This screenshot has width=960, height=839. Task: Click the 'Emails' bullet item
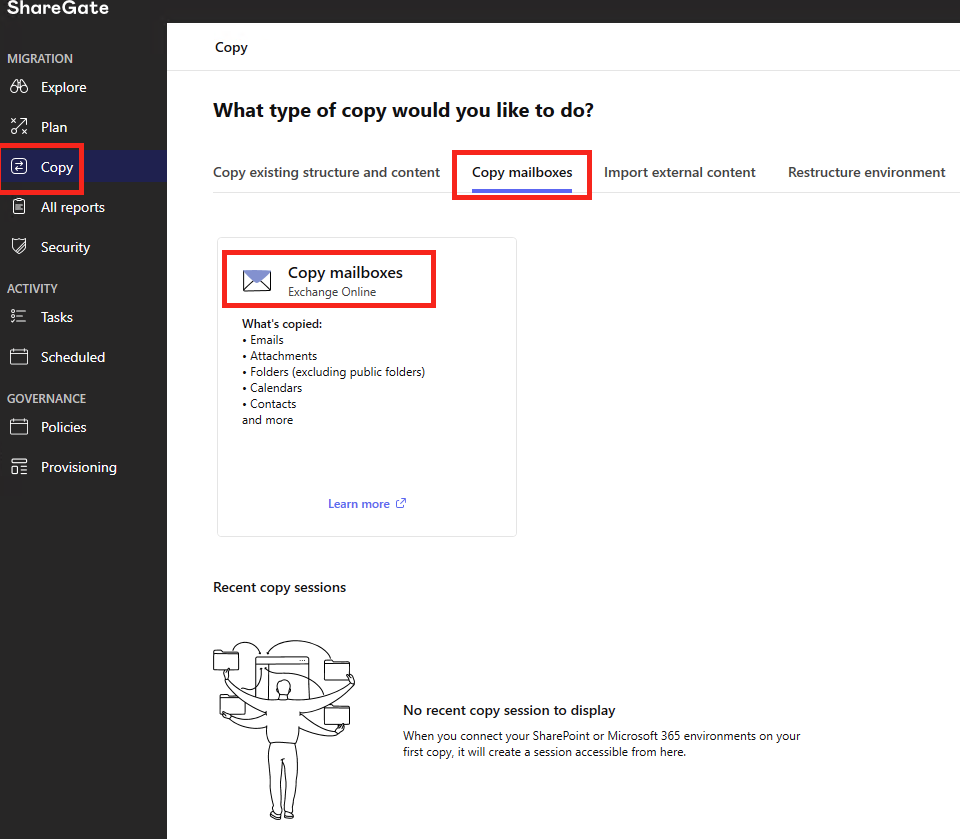[266, 339]
